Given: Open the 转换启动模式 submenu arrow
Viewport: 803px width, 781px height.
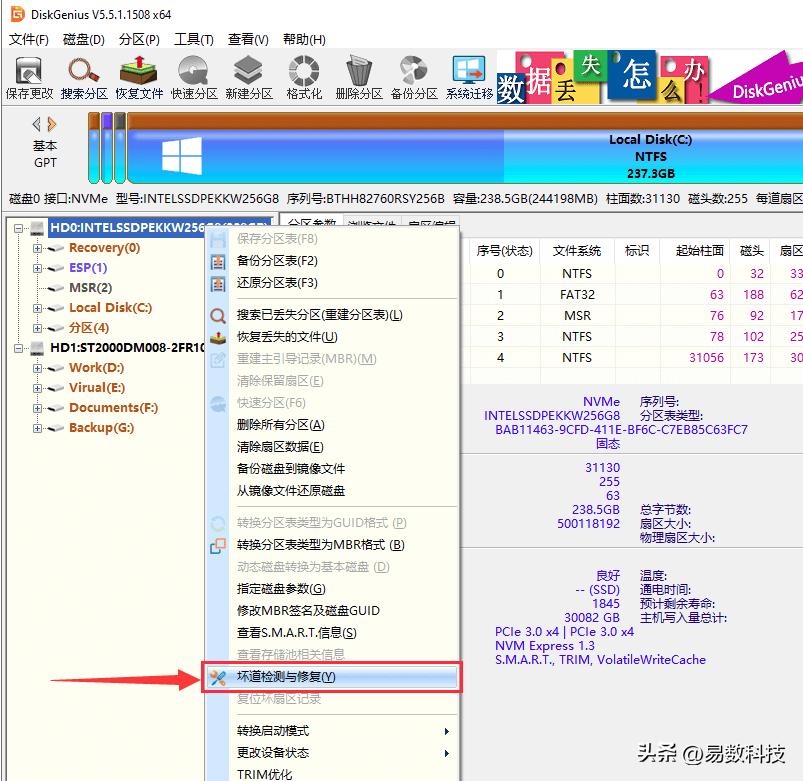Looking at the screenshot, I should click(x=448, y=731).
